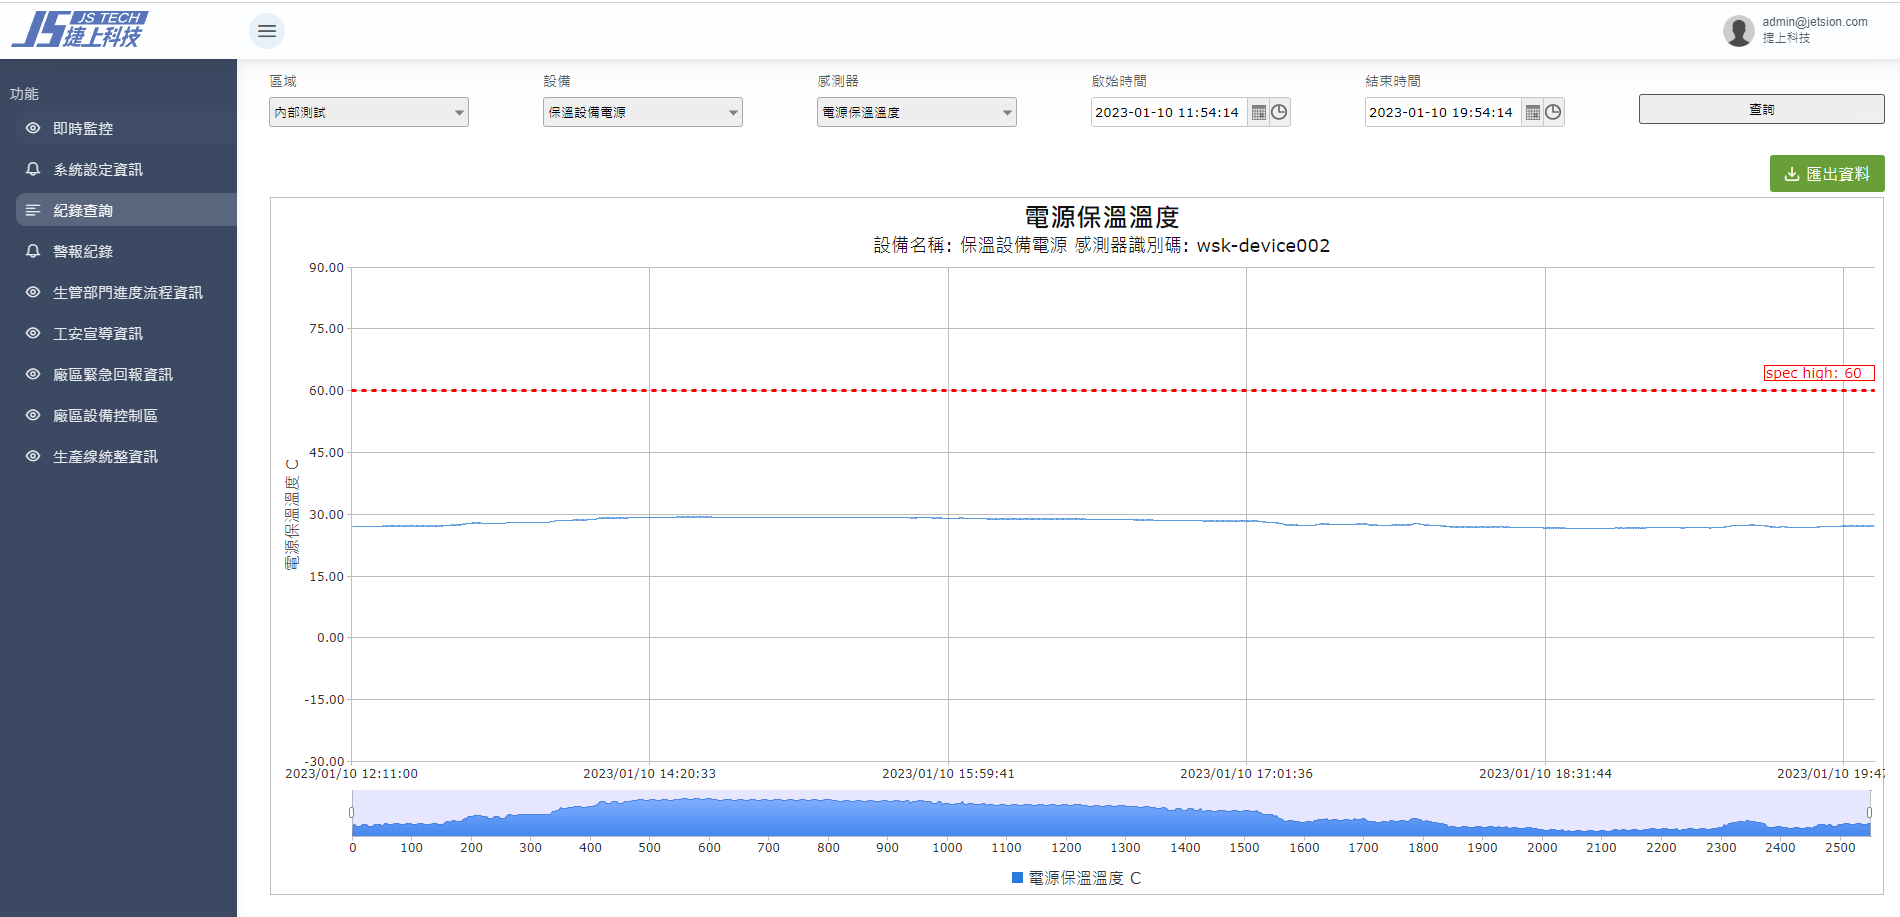Image resolution: width=1900 pixels, height=917 pixels.
Task: Toggle the hamburger sidebar menu
Action: 267,31
